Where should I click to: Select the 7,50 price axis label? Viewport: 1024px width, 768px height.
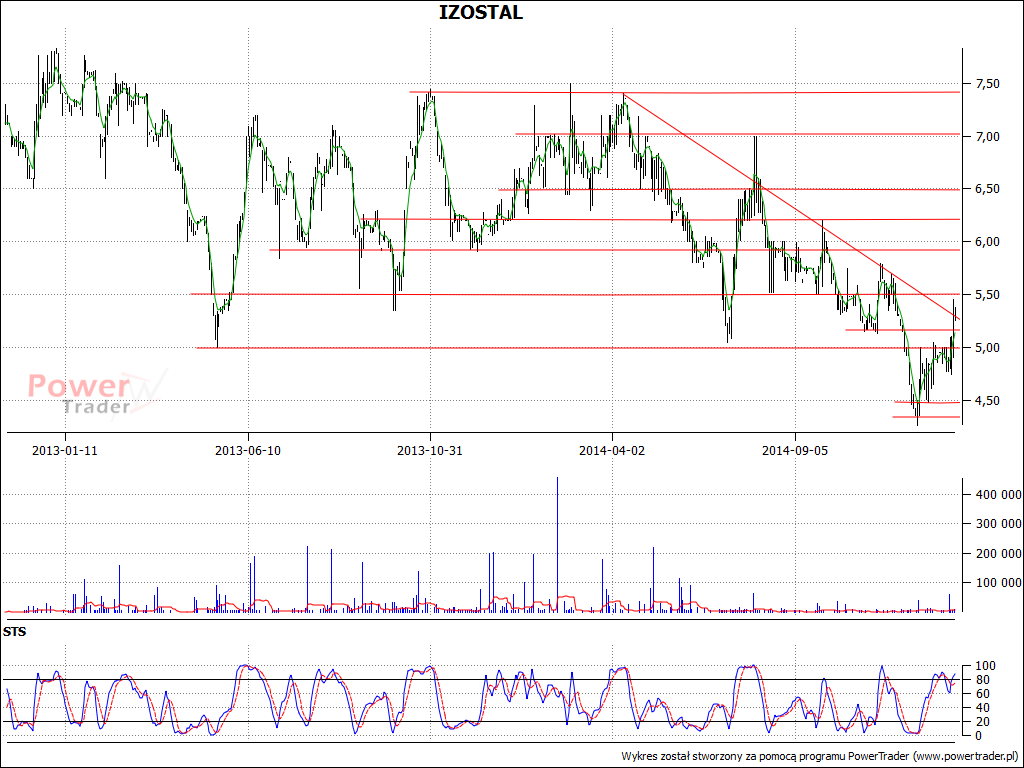[987, 84]
